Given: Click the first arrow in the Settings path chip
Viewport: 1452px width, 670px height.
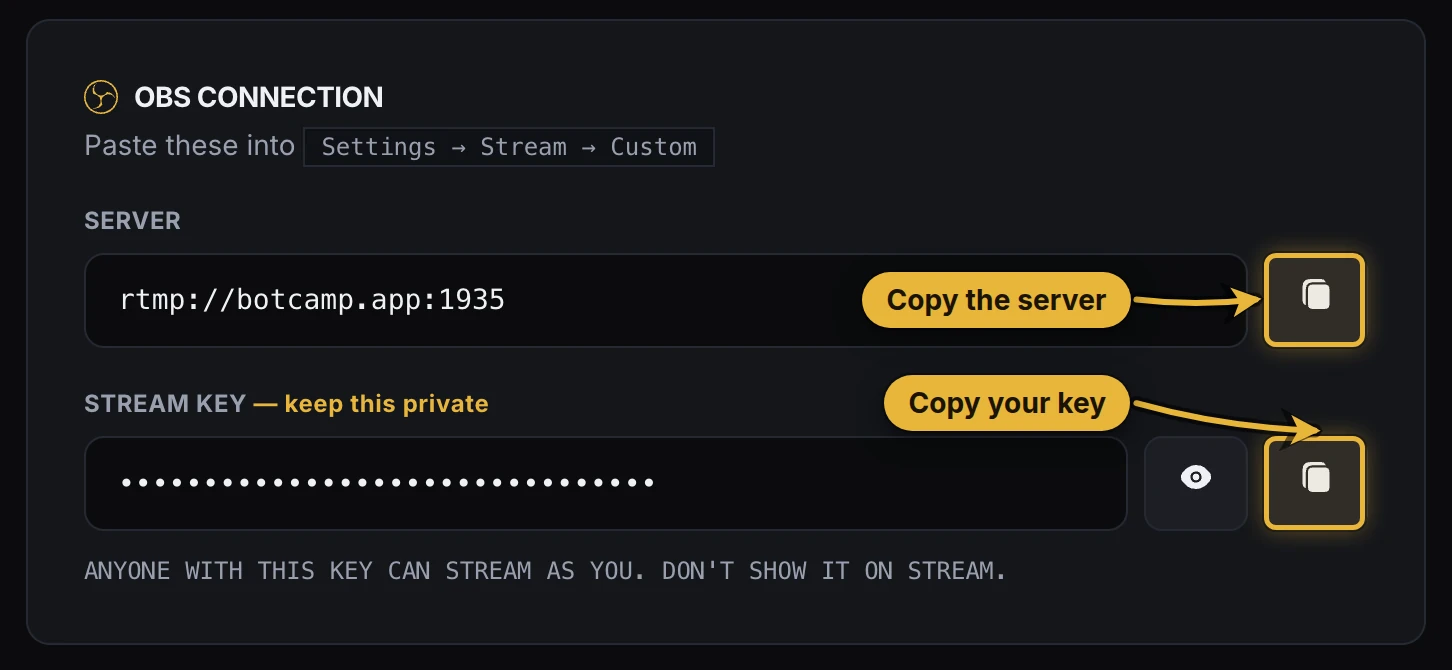Looking at the screenshot, I should [458, 147].
